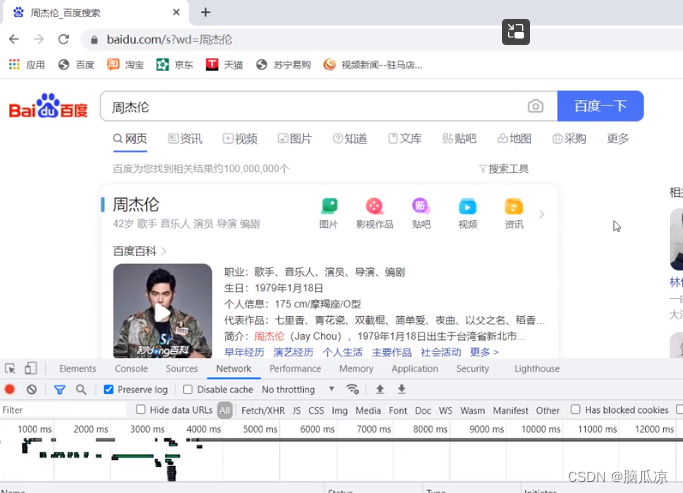Viewport: 683px width, 493px height.
Task: Expand the 更多 > biography sections
Action: click(484, 352)
